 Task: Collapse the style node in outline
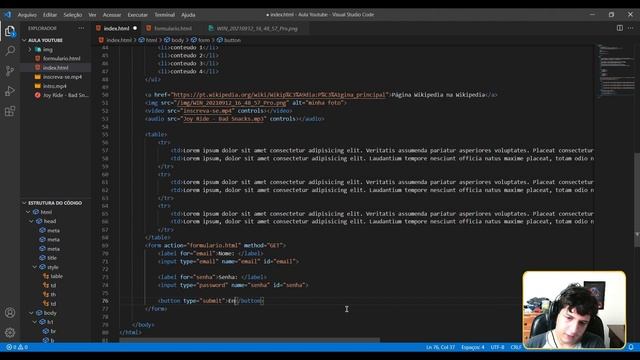coord(35,267)
